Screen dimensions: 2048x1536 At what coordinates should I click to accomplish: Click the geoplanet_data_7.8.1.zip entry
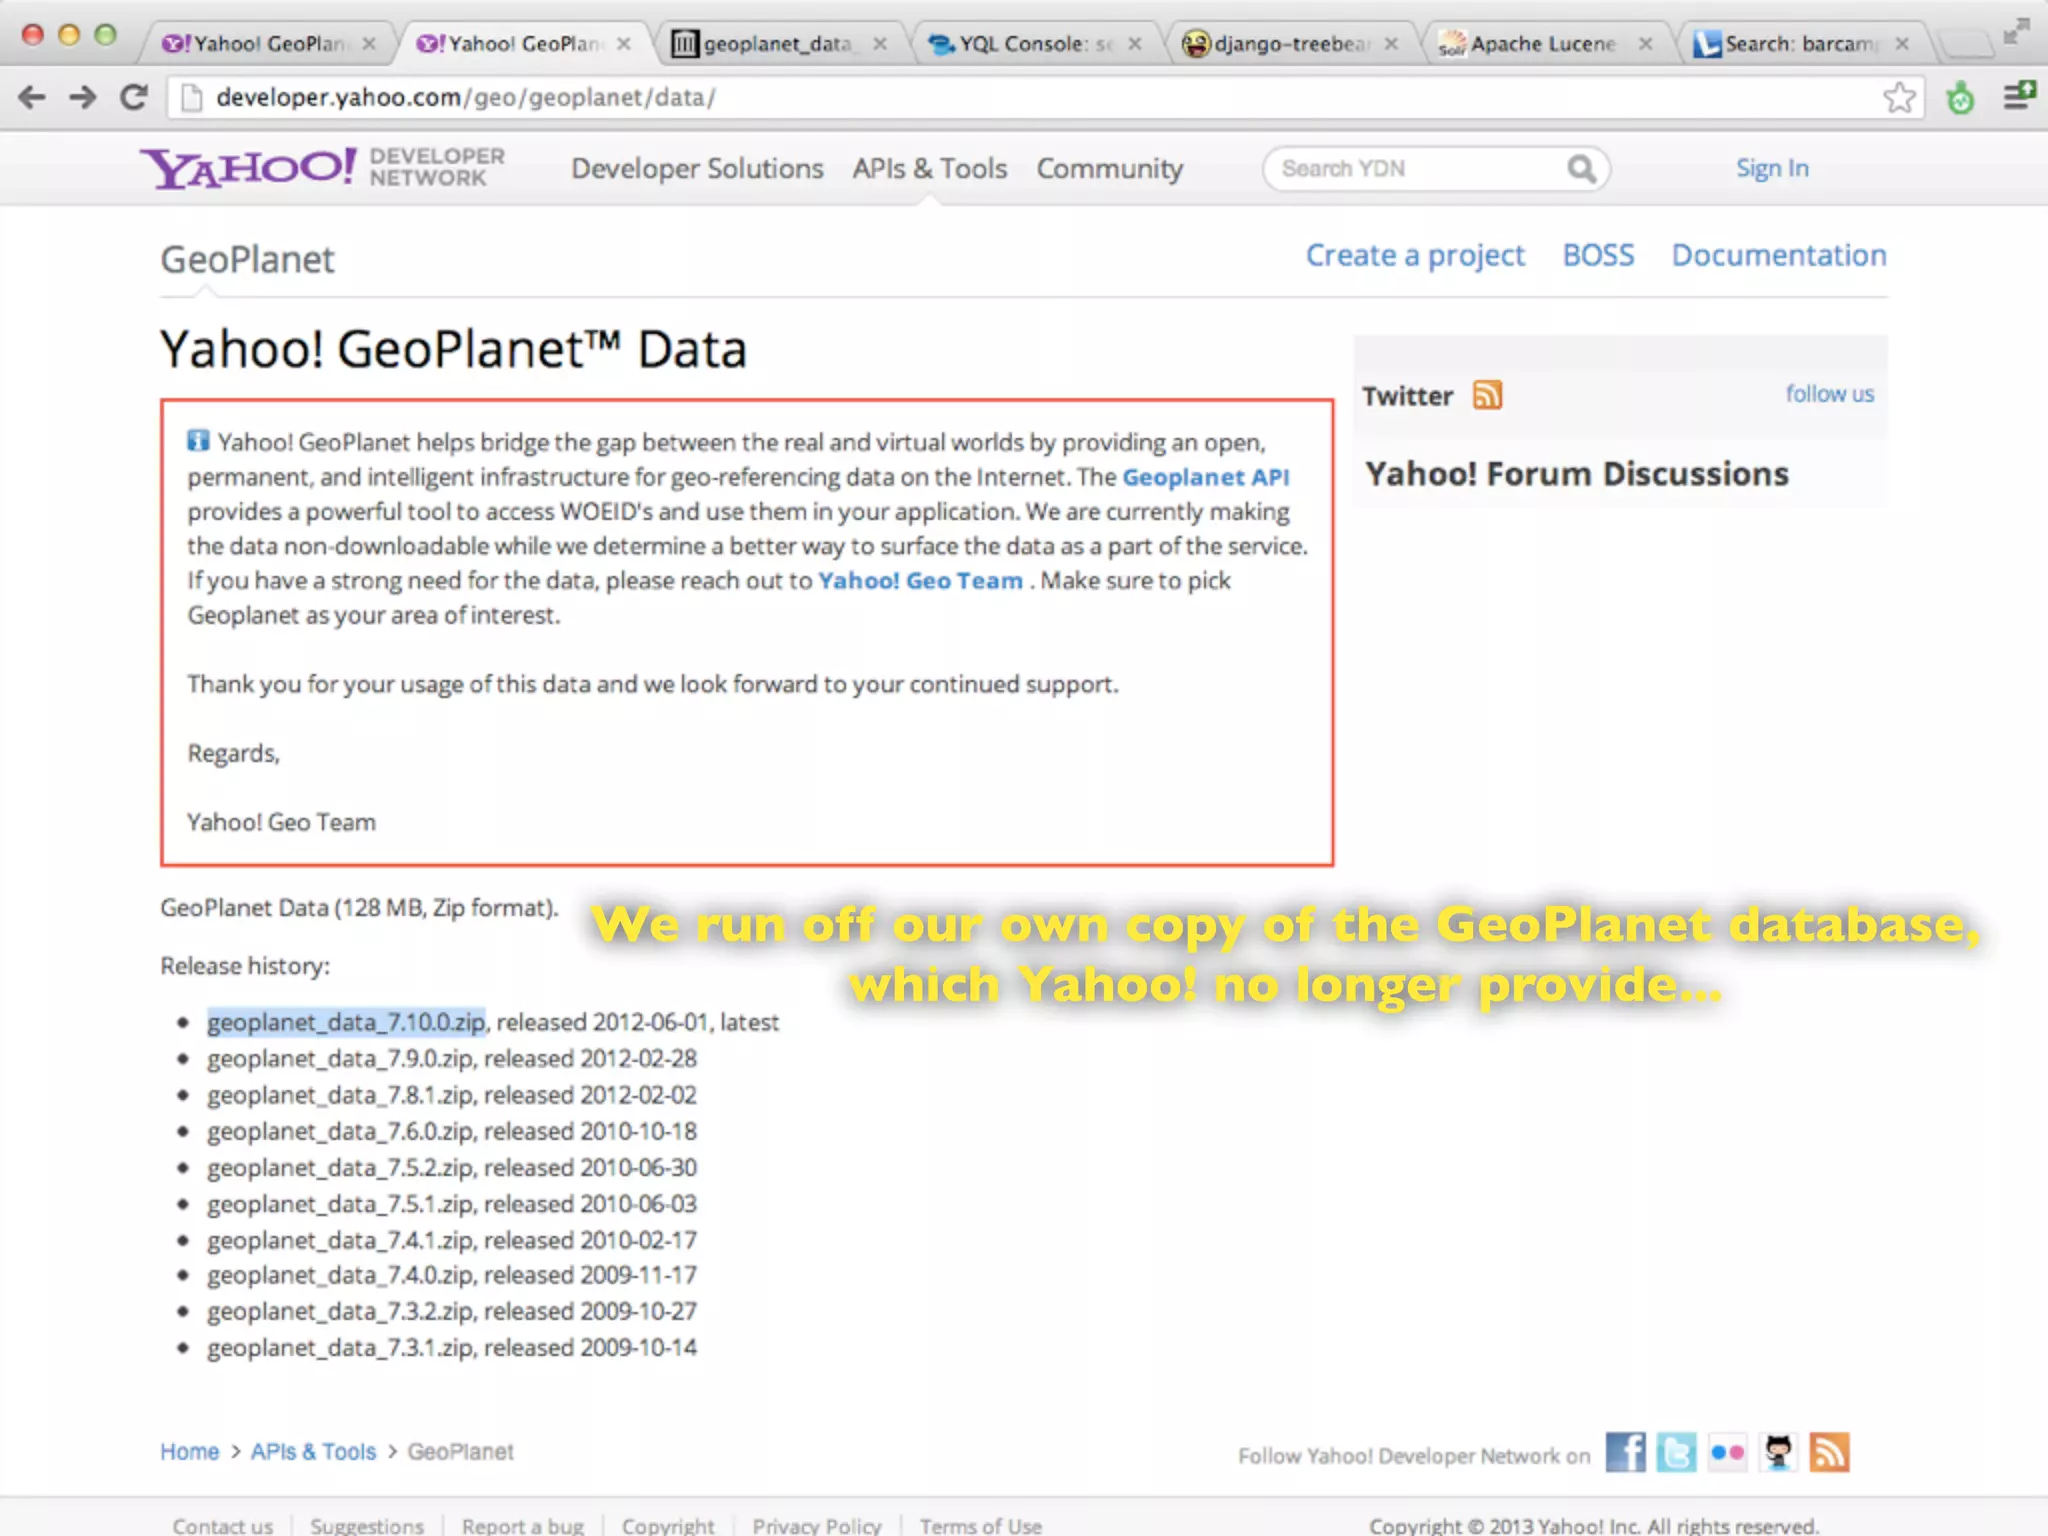click(340, 1095)
